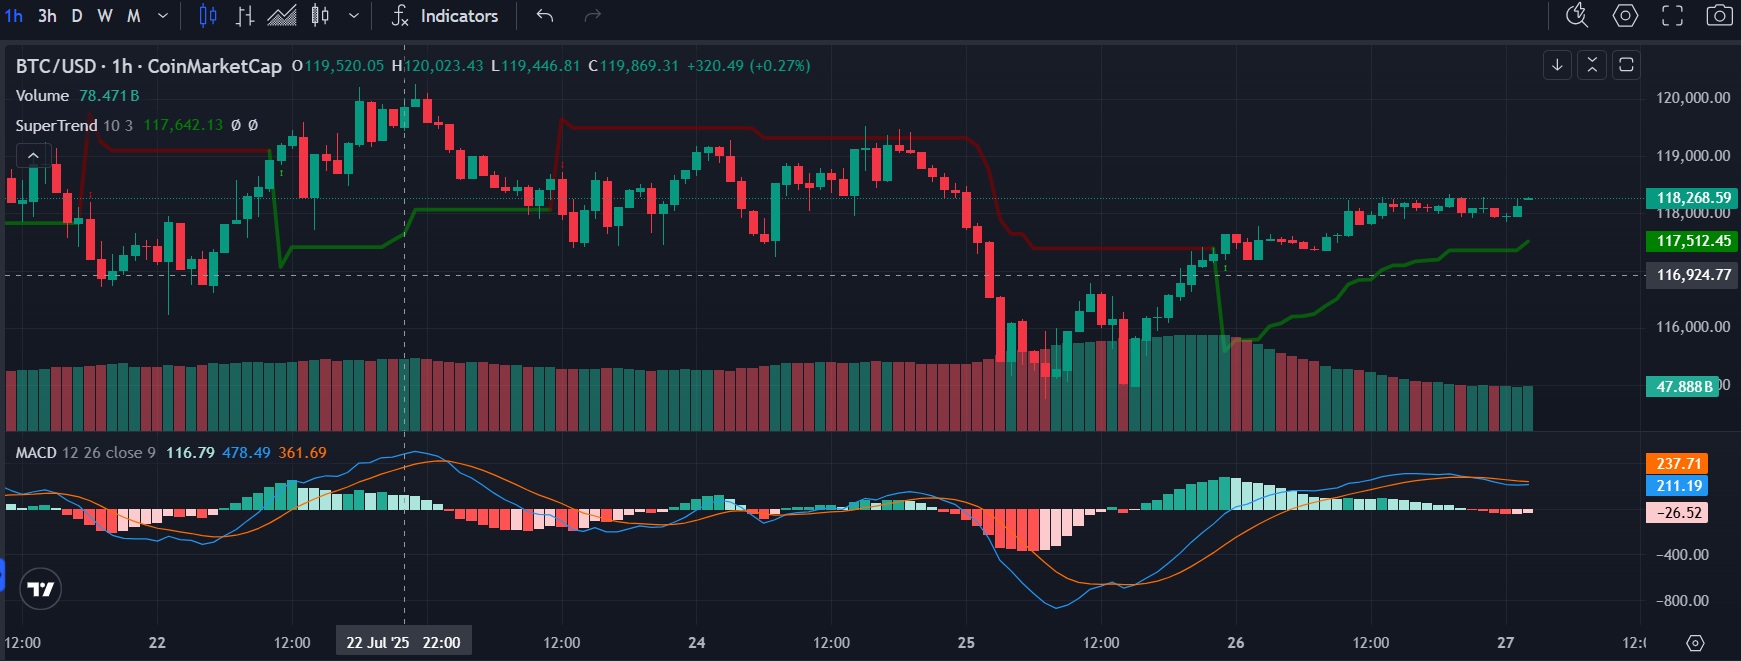This screenshot has width=1741, height=661.
Task: Open the Indicators dialog
Action: click(x=445, y=16)
